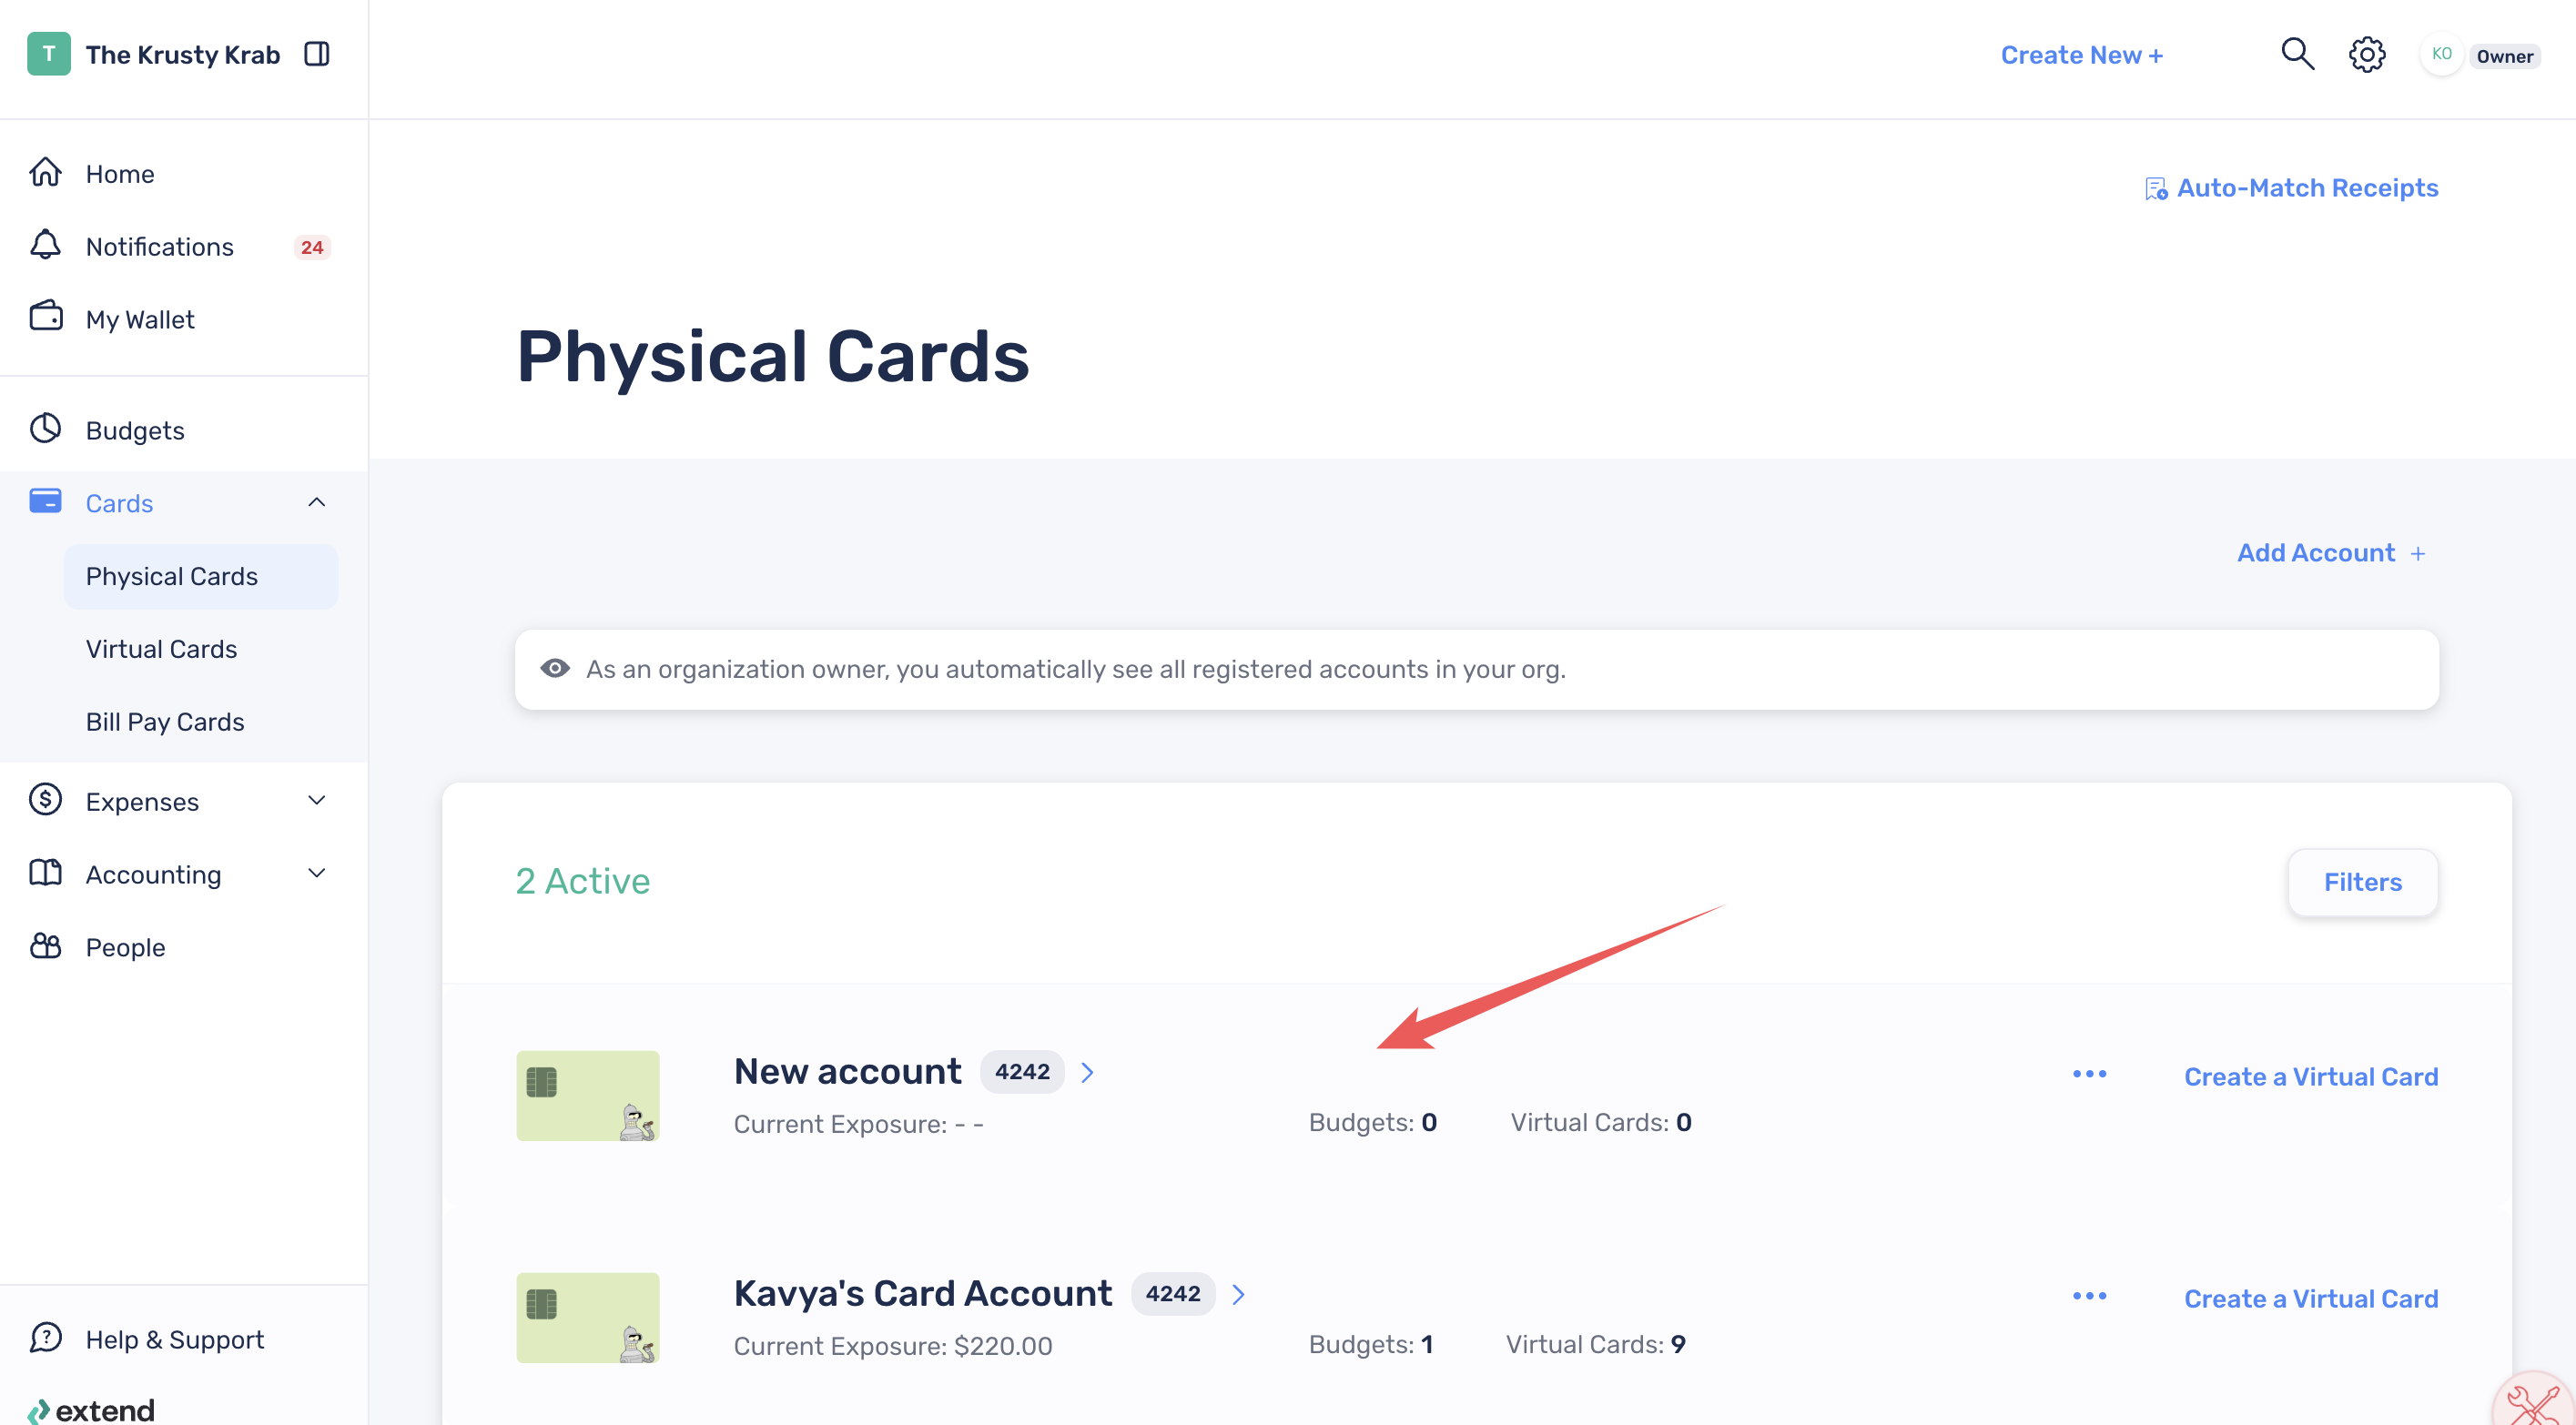
Task: Click the eye icon in info banner
Action: pos(555,668)
